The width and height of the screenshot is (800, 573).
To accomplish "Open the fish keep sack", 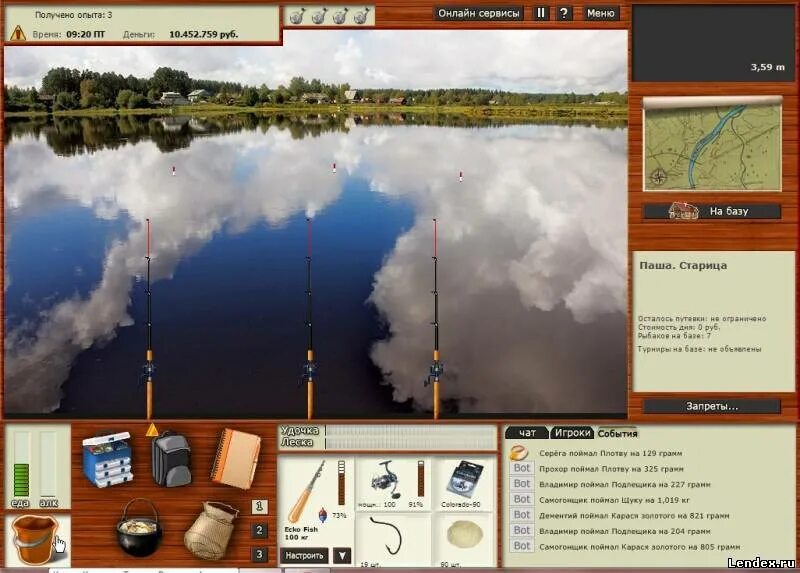I will 211,531.
